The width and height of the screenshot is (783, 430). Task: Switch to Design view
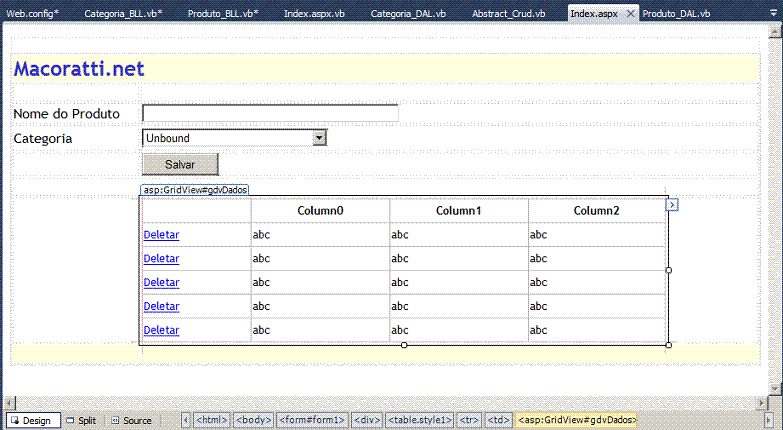(32, 421)
